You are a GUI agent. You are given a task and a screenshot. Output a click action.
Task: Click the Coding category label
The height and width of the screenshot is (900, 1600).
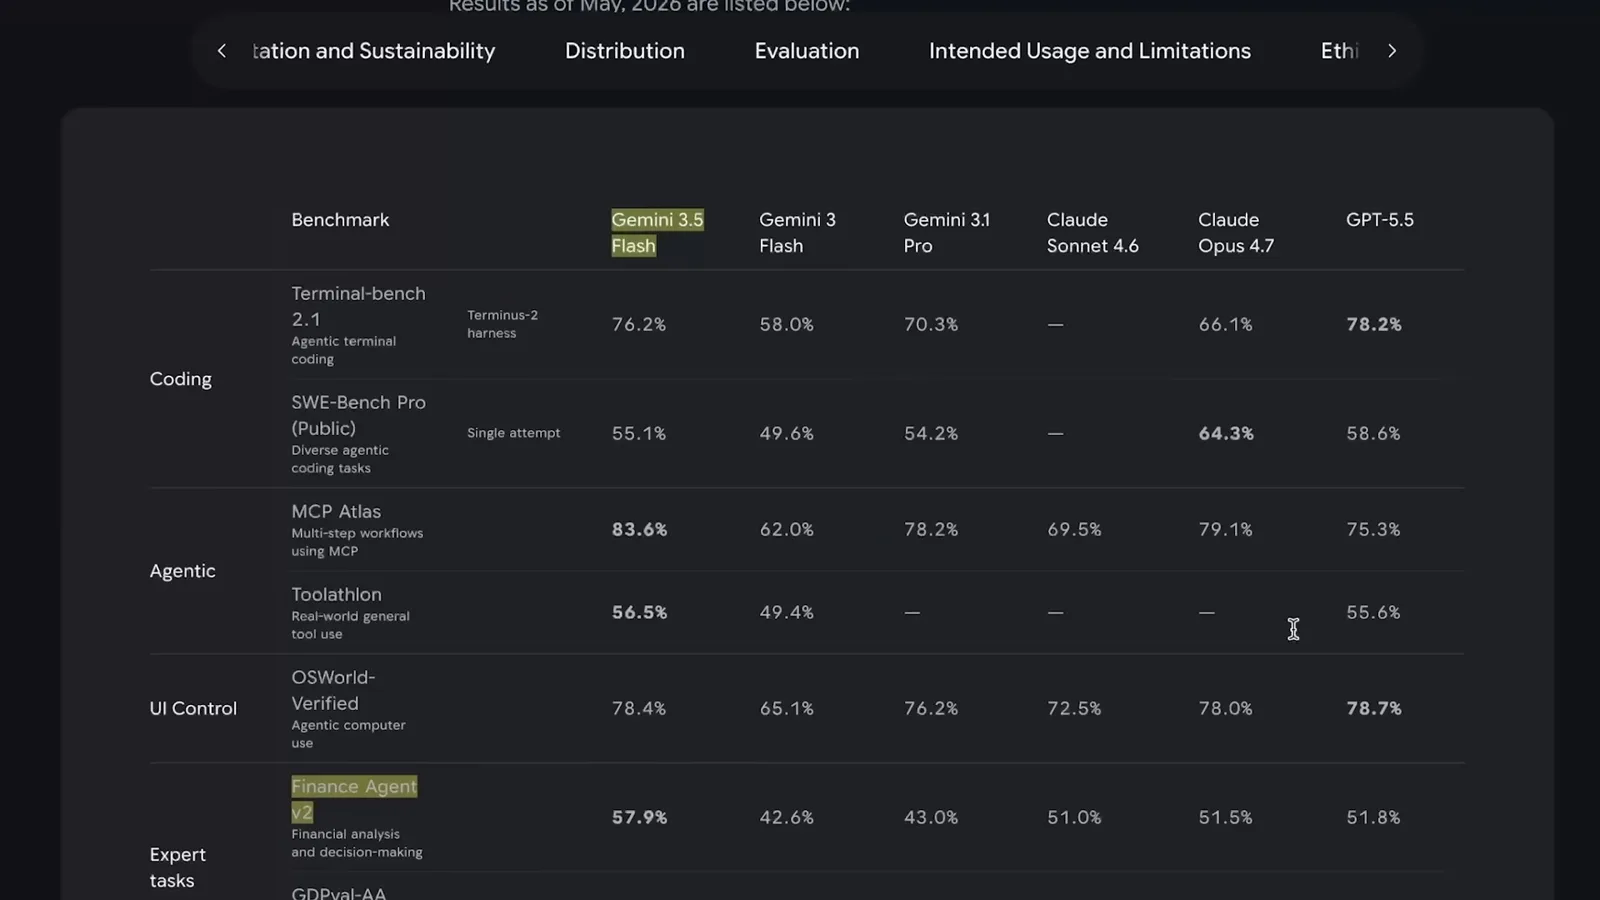click(x=180, y=379)
